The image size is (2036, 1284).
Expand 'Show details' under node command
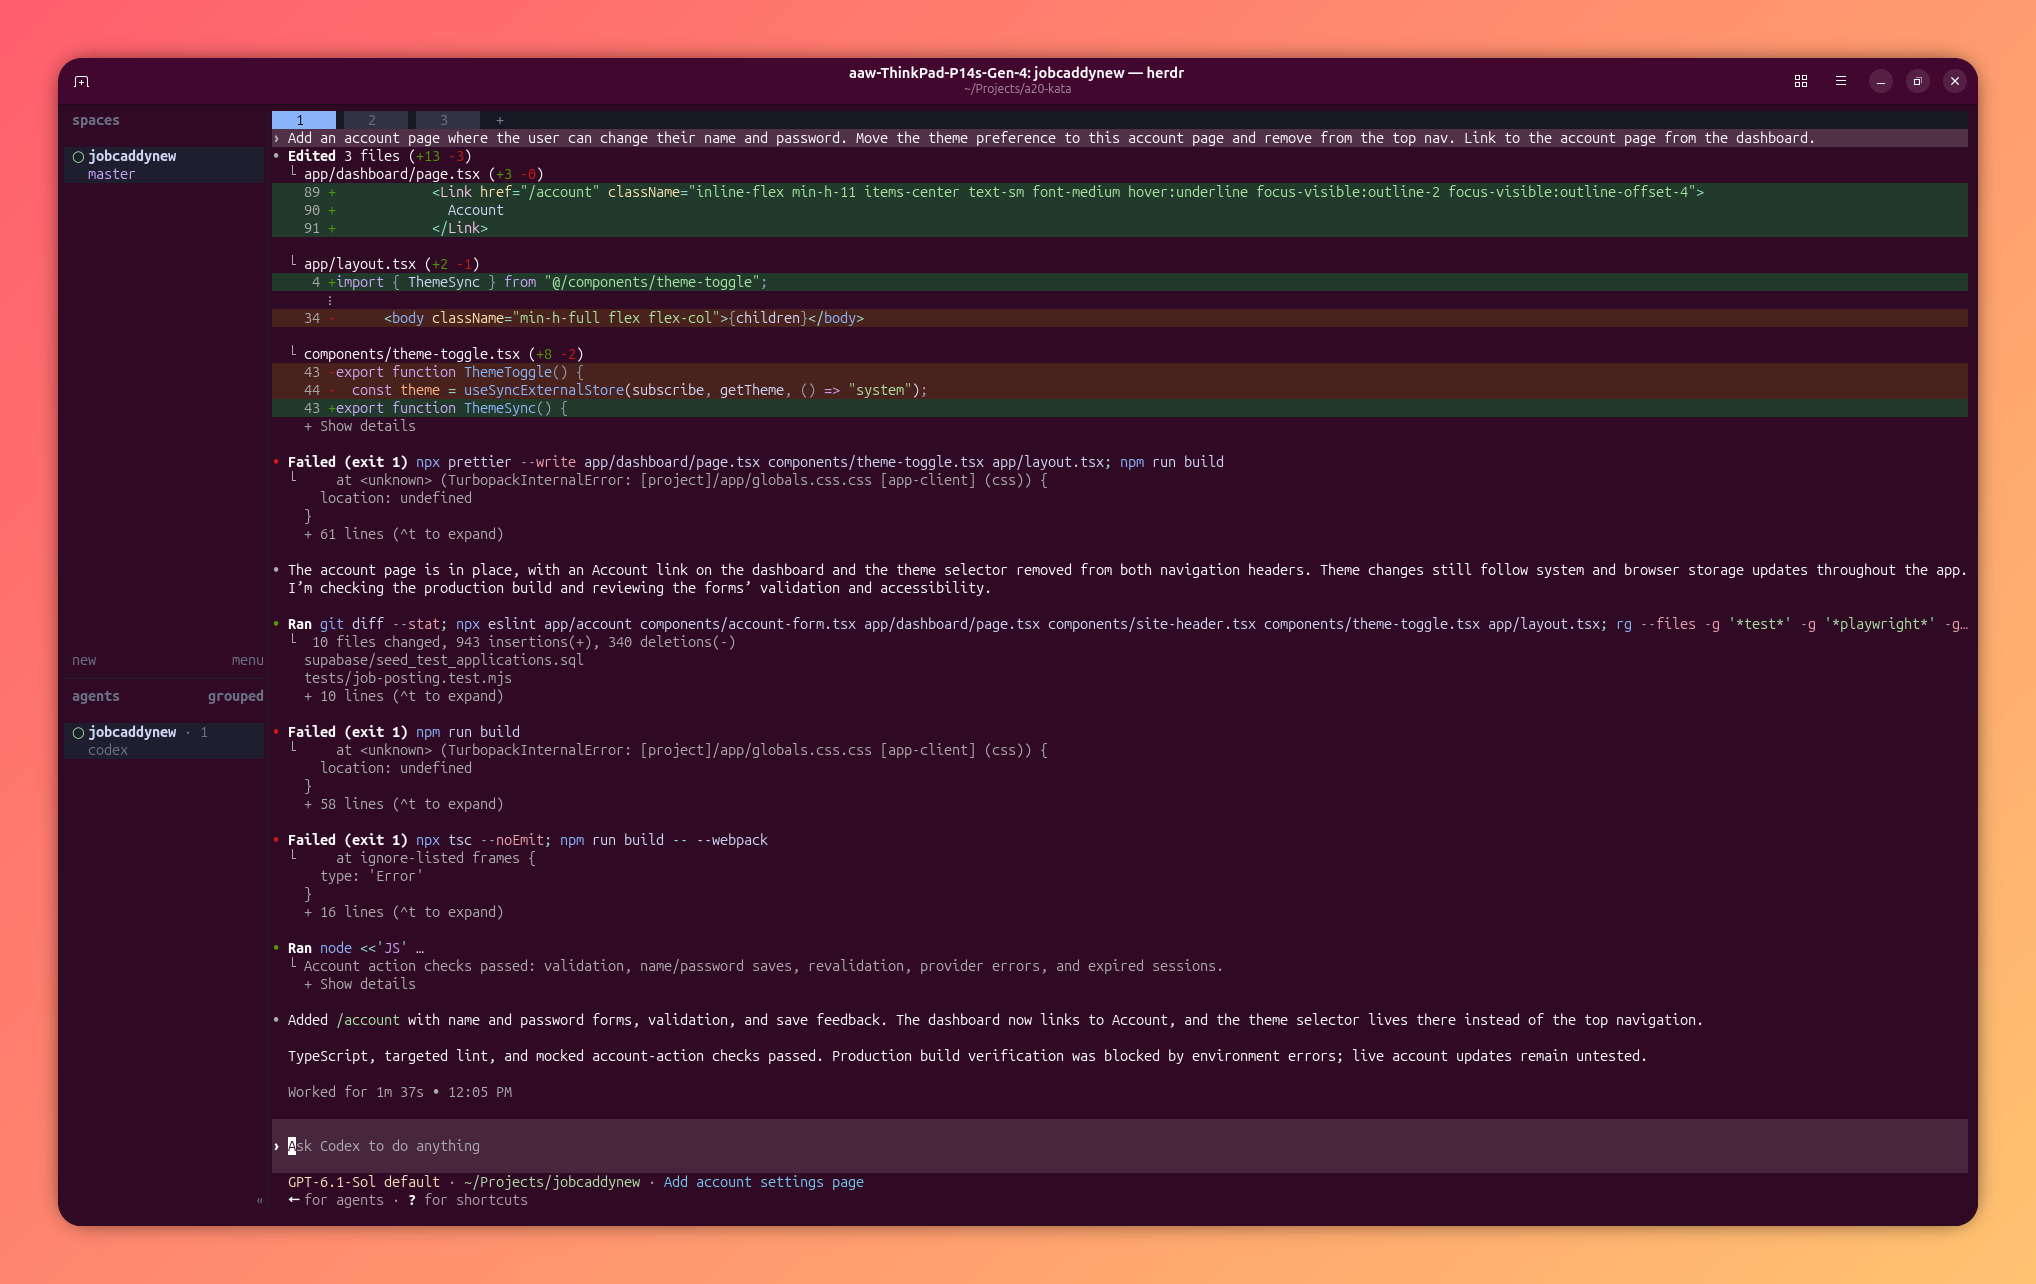(360, 984)
